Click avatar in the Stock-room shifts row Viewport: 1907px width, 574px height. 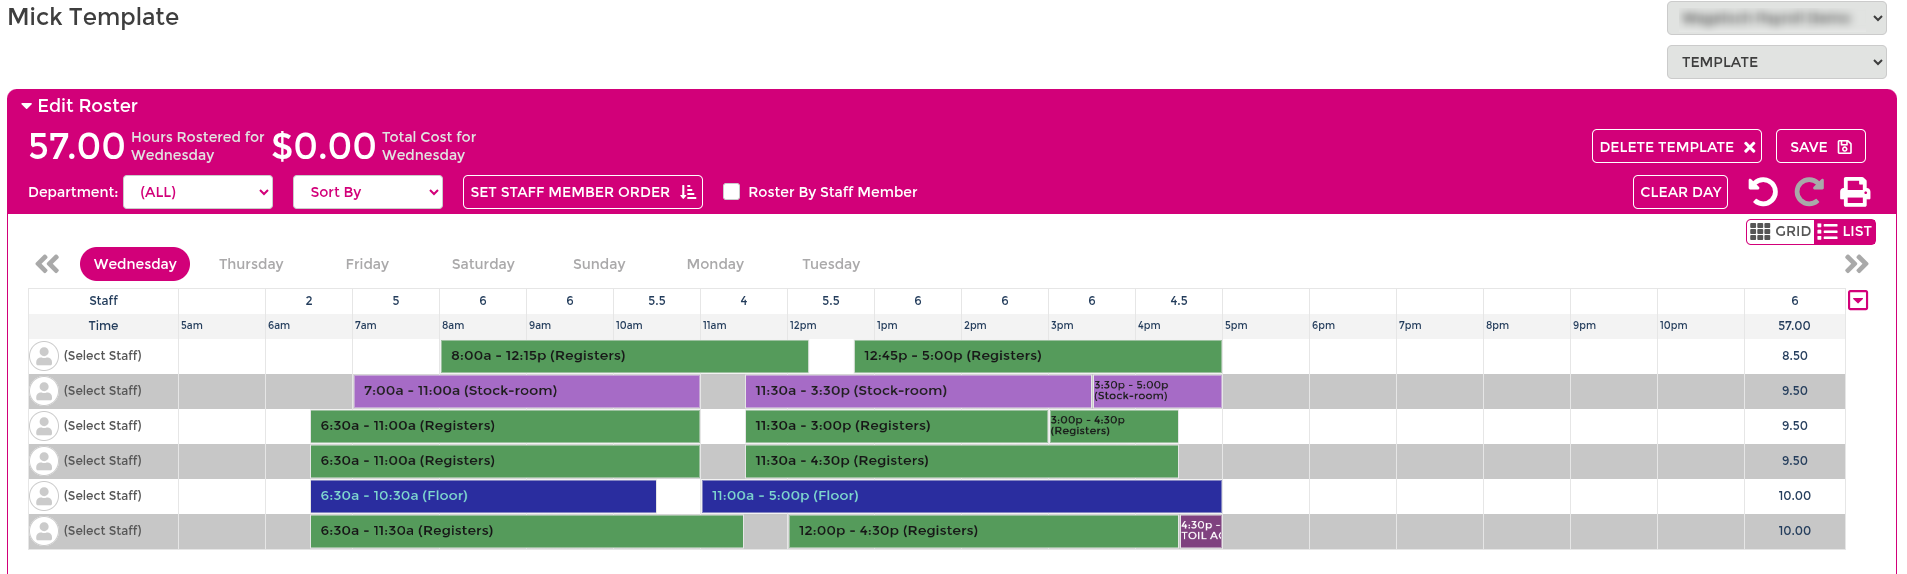tap(44, 391)
